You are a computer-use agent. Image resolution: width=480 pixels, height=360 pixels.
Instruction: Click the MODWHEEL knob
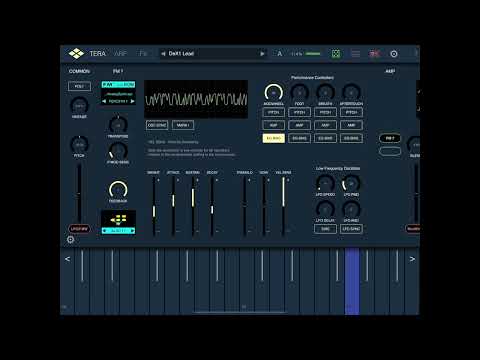point(274,92)
